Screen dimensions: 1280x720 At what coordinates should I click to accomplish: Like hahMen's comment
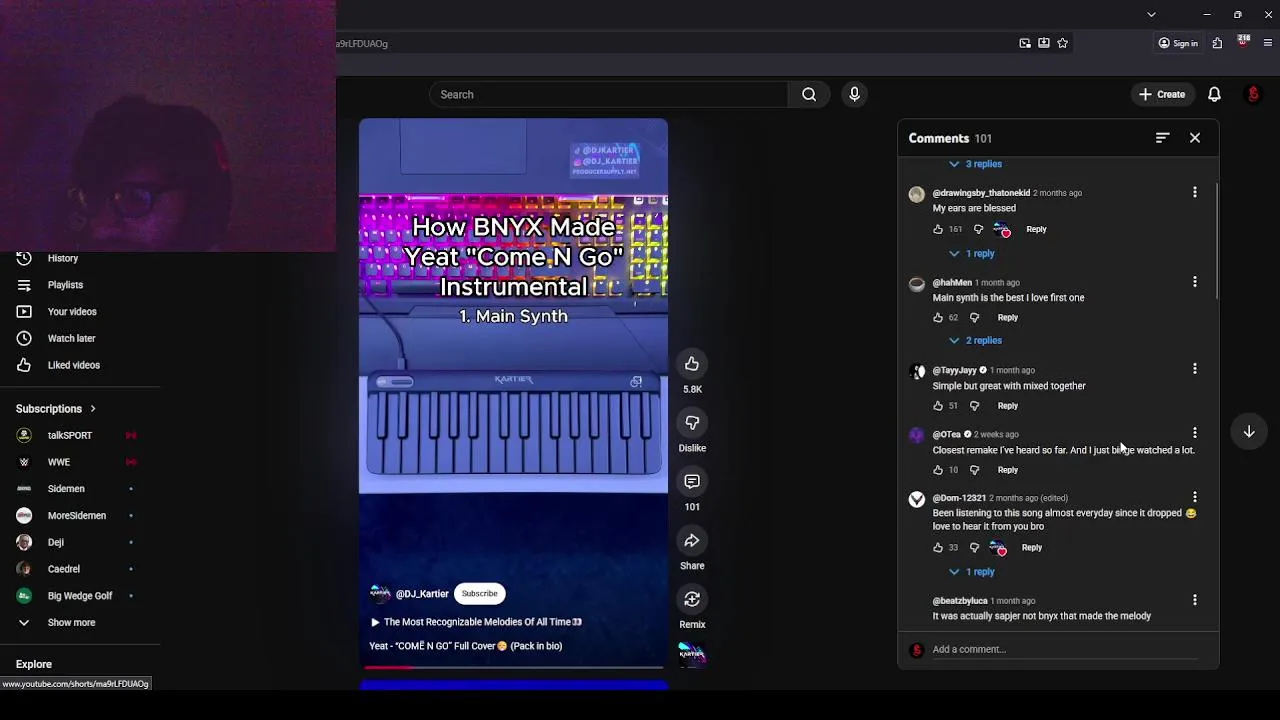tap(938, 318)
